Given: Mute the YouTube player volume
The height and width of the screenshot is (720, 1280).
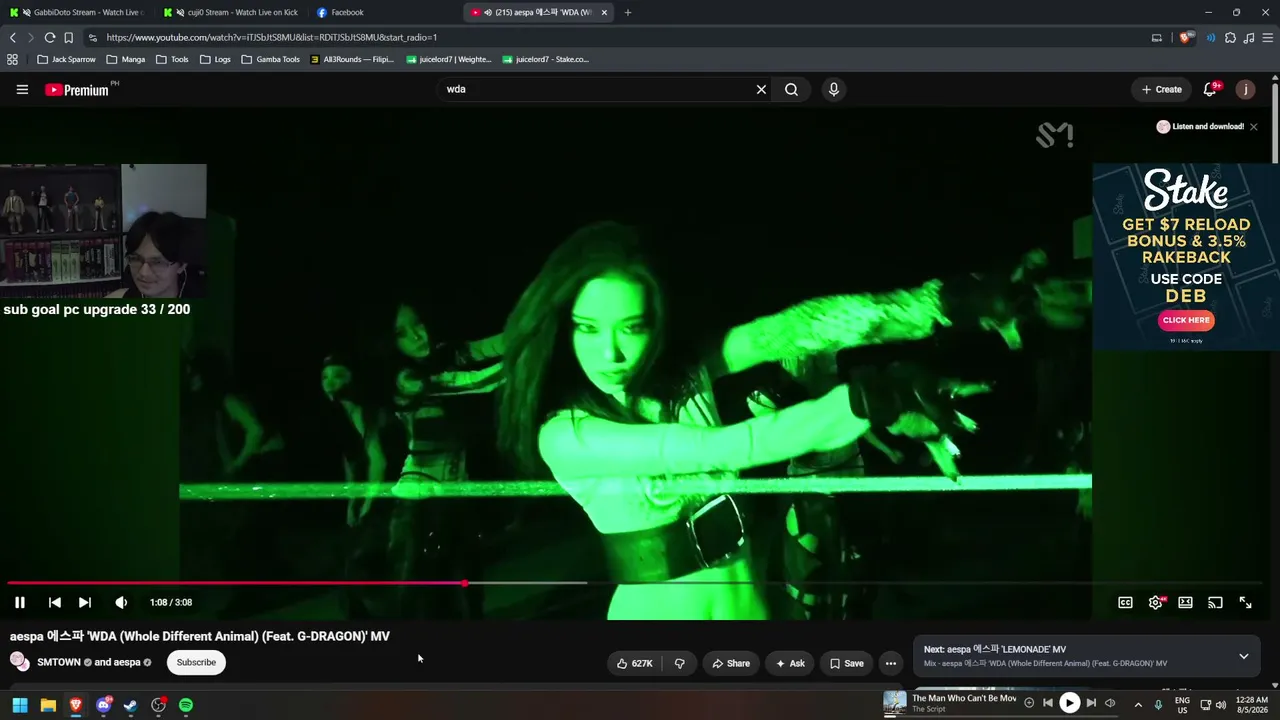Looking at the screenshot, I should coord(121,602).
